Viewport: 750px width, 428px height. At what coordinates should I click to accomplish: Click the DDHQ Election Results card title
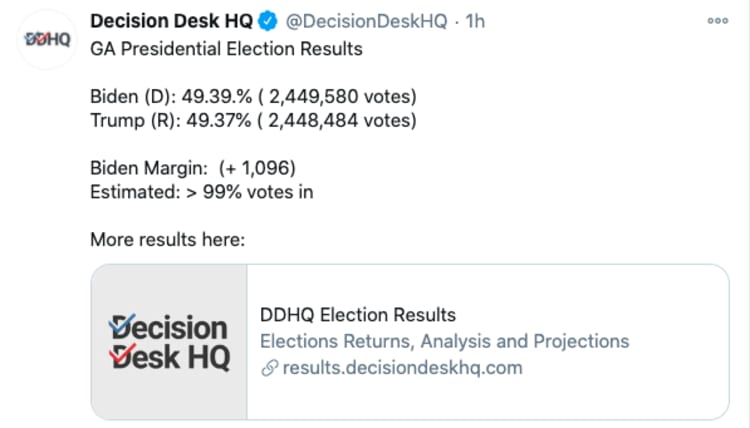pyautogui.click(x=357, y=315)
